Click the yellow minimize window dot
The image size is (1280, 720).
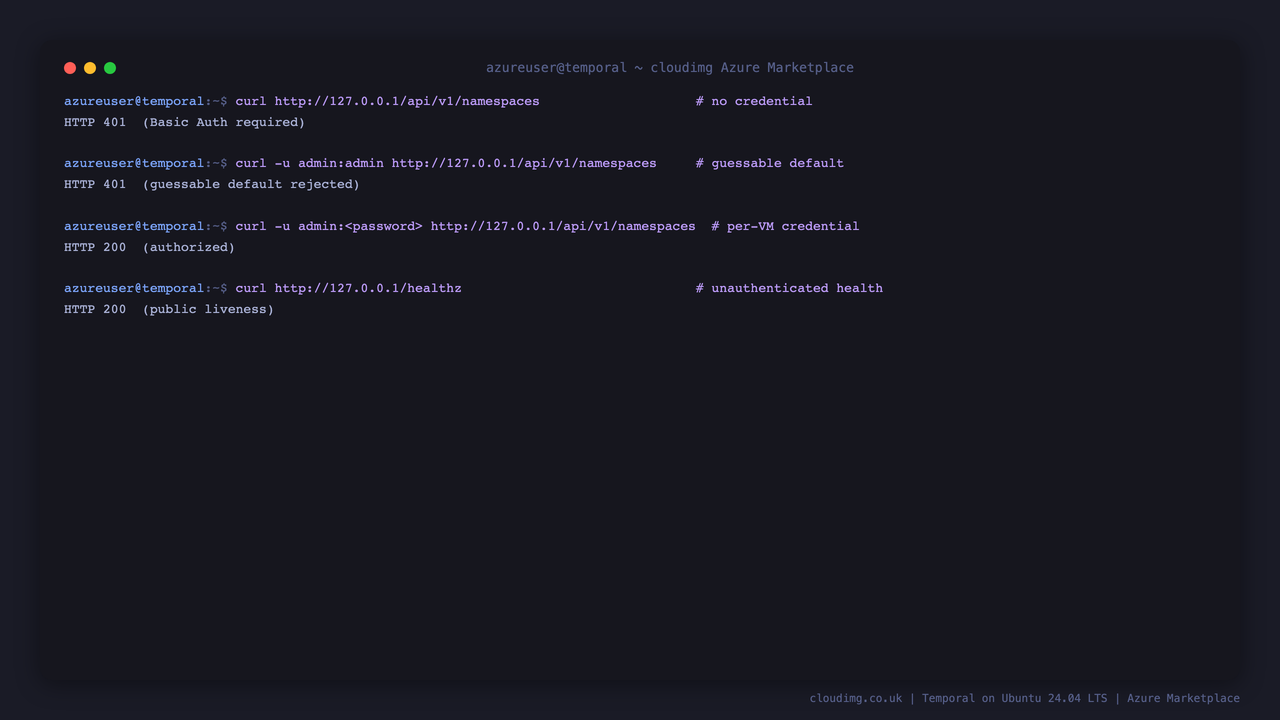[x=90, y=68]
